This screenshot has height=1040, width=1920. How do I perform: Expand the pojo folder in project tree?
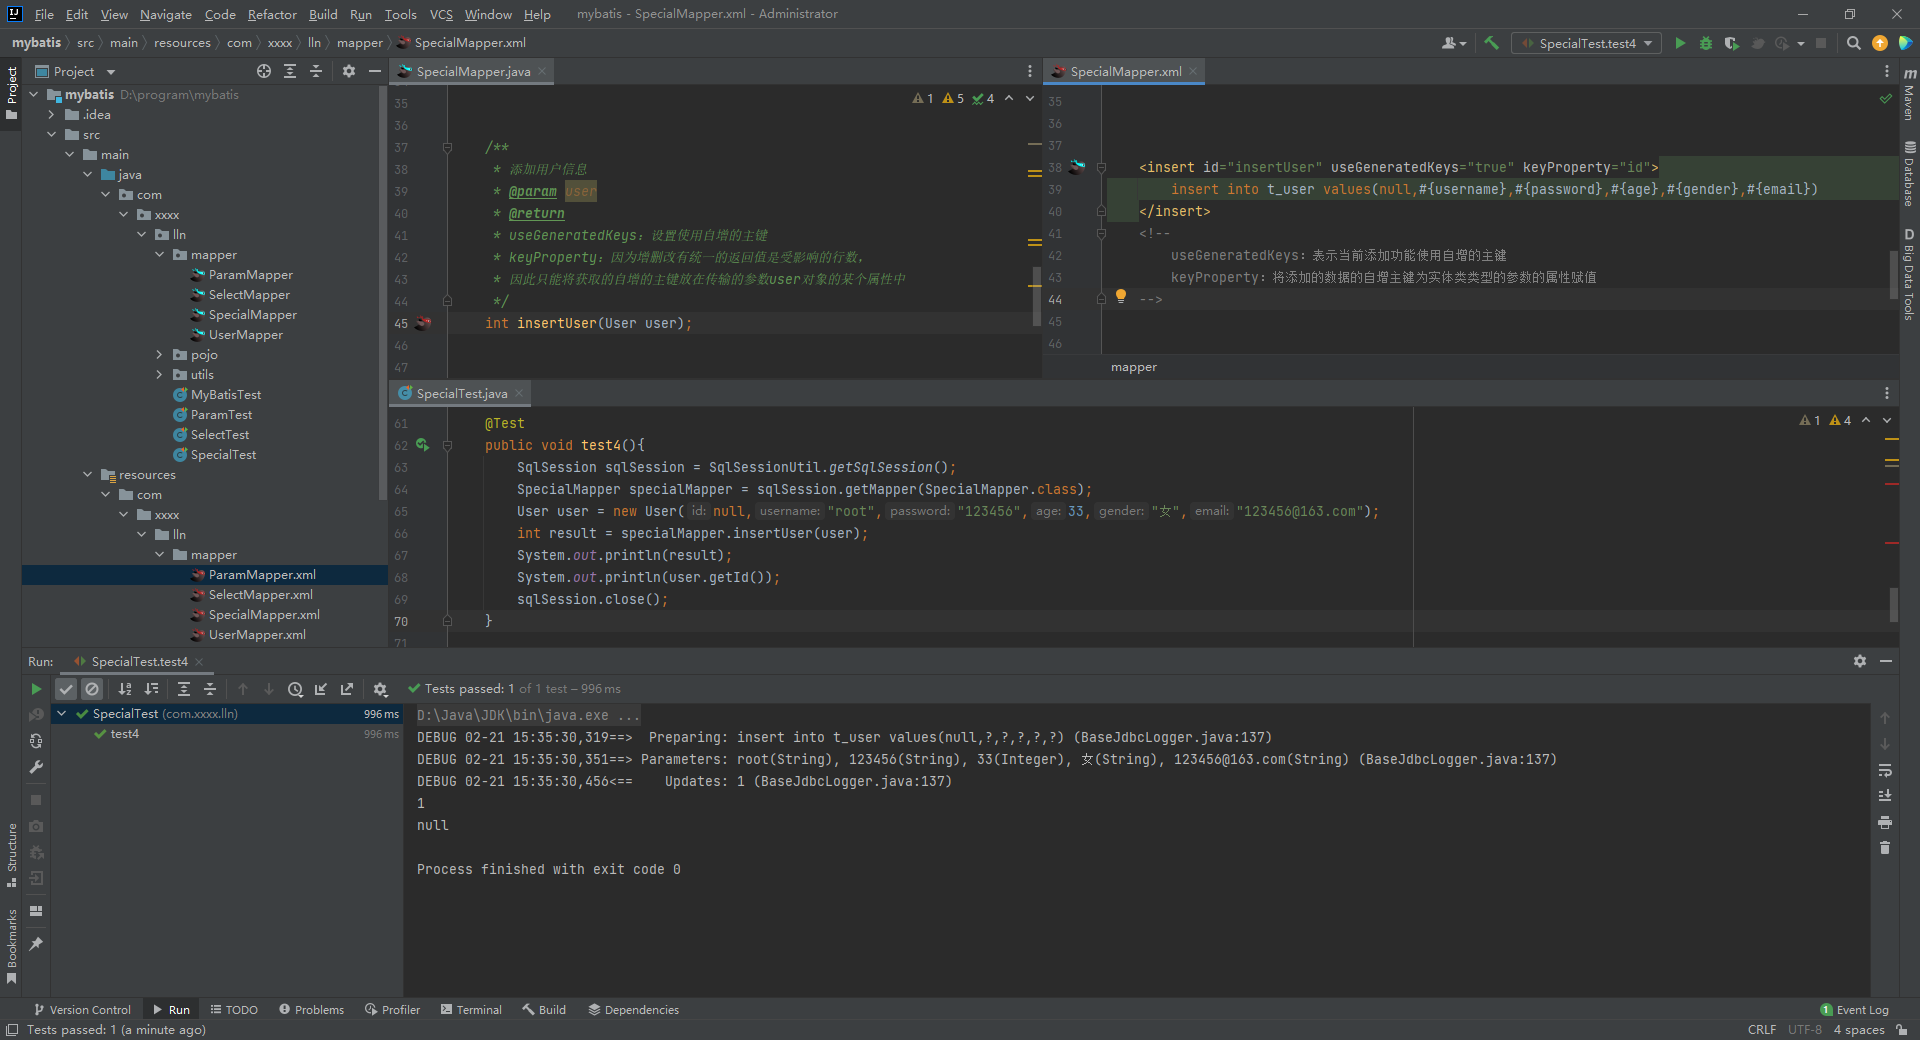(x=159, y=355)
